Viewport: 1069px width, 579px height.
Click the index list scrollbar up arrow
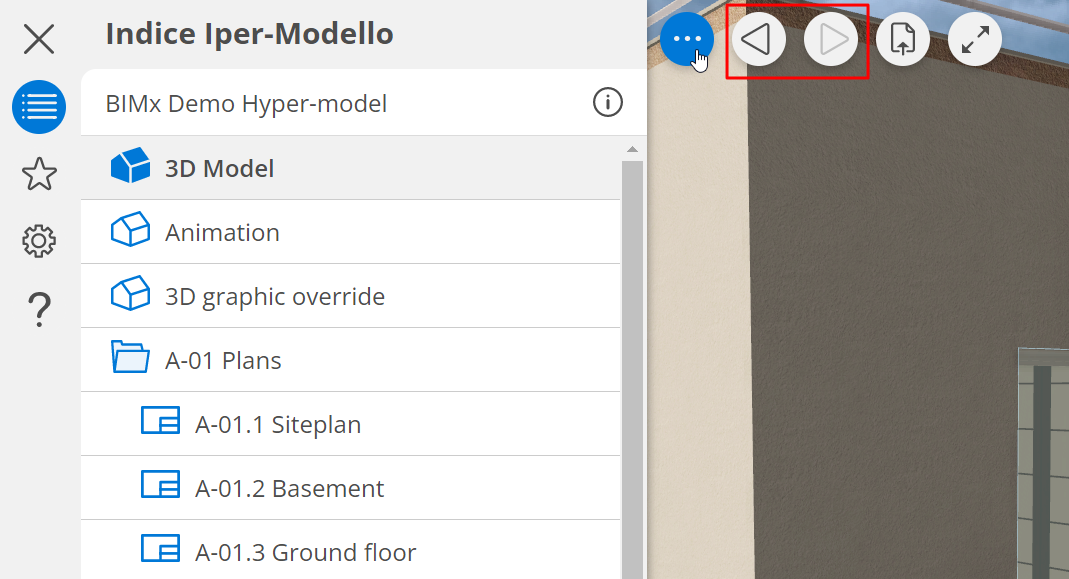[x=631, y=150]
